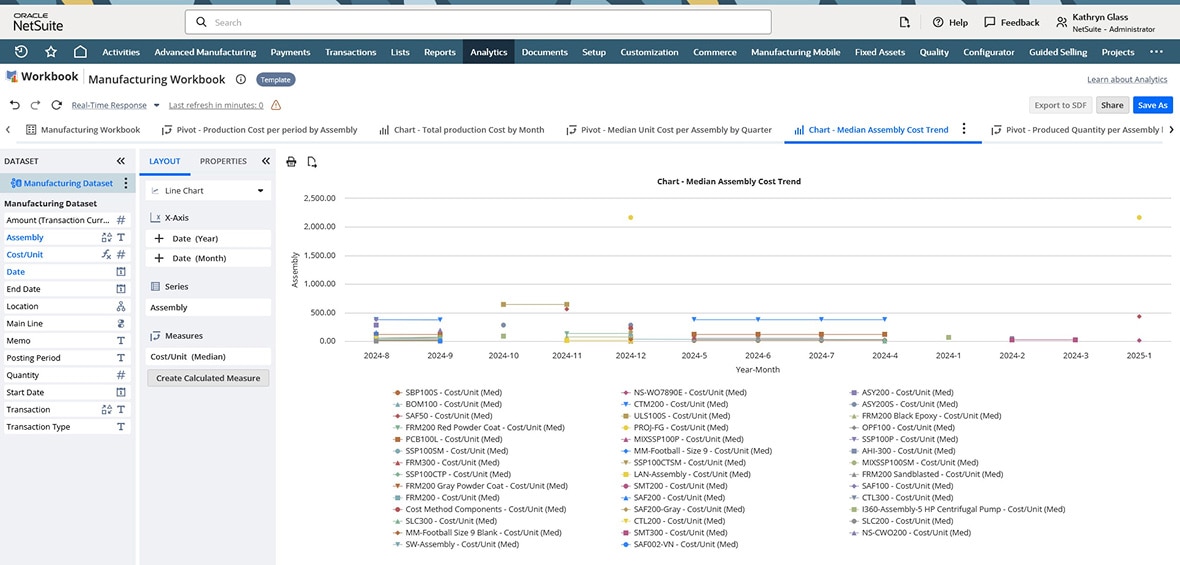Open the Recent Records history icon
The height and width of the screenshot is (565, 1180).
click(21, 52)
